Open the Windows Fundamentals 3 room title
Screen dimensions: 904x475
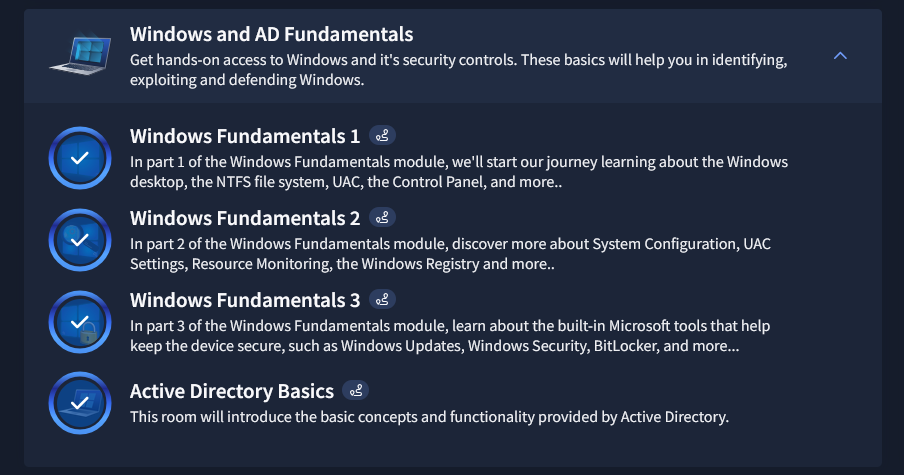[244, 300]
